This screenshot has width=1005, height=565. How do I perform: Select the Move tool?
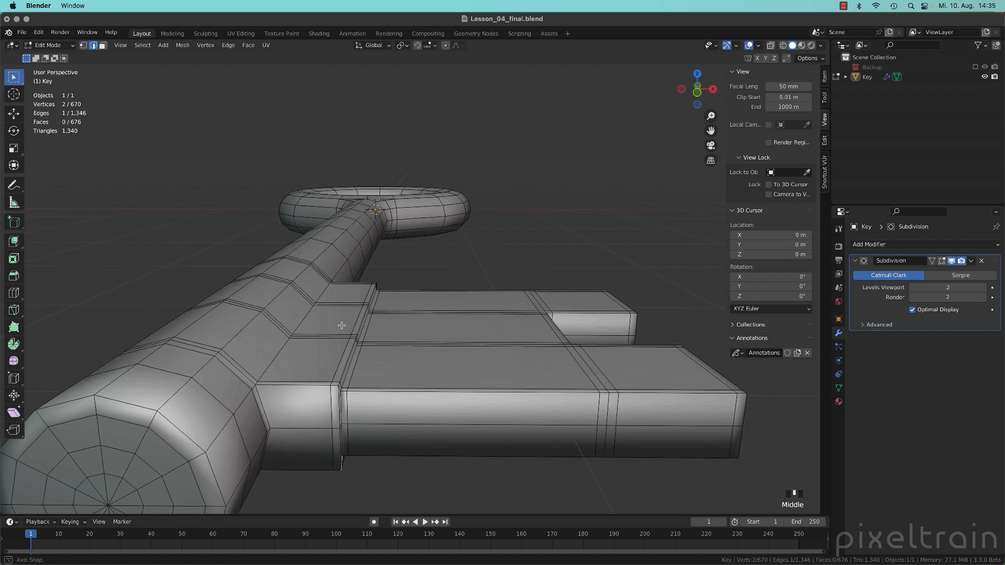(x=13, y=113)
